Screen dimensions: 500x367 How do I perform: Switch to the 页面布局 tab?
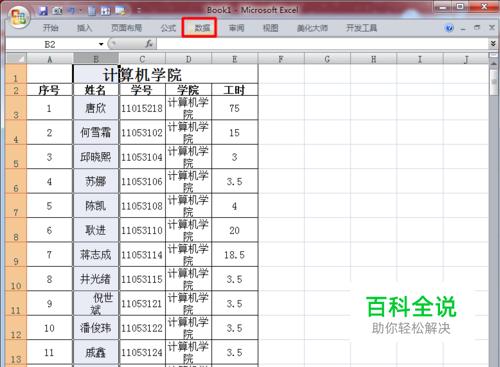126,28
